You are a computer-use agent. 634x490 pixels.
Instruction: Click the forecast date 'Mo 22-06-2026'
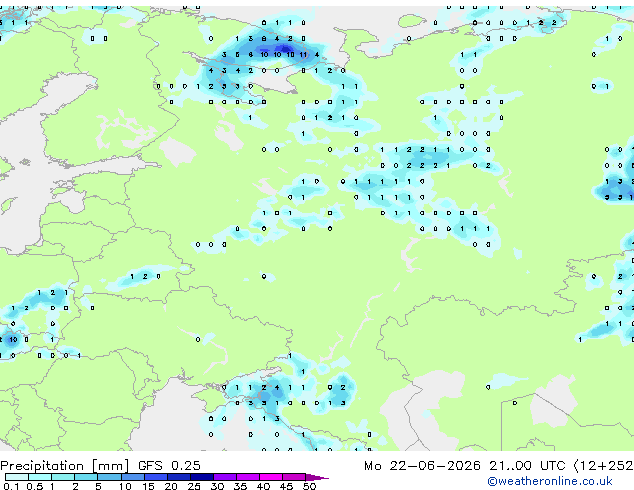click(422, 465)
